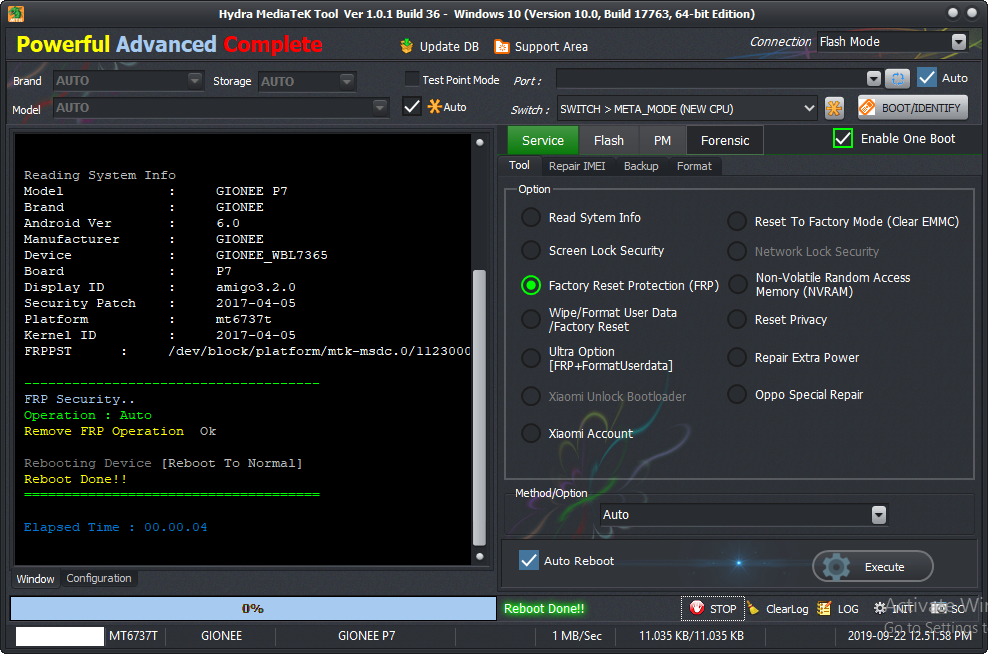The image size is (988, 654).
Task: Open the Support Area icon
Action: pyautogui.click(x=502, y=47)
